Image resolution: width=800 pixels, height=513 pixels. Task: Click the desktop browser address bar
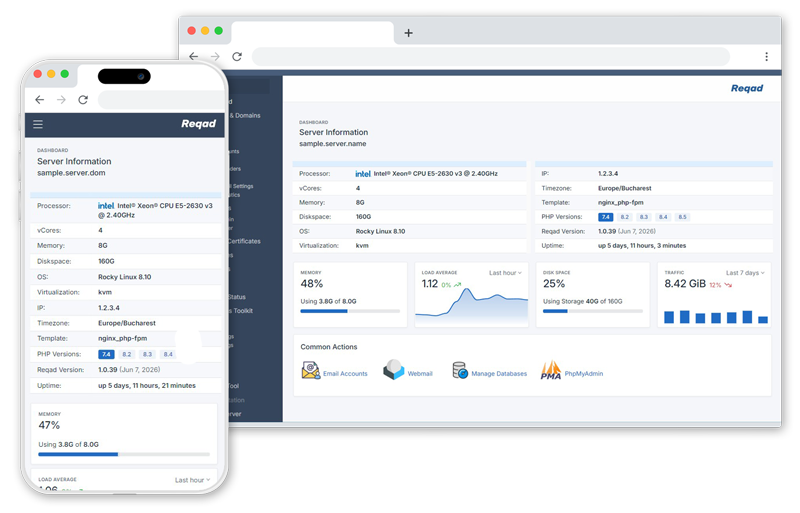click(x=491, y=56)
